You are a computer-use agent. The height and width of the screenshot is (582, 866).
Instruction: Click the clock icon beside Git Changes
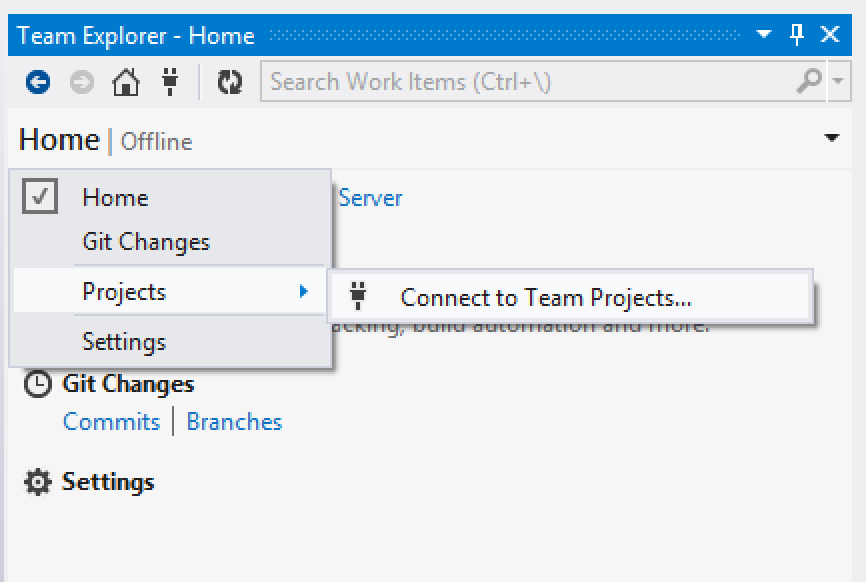[x=38, y=384]
